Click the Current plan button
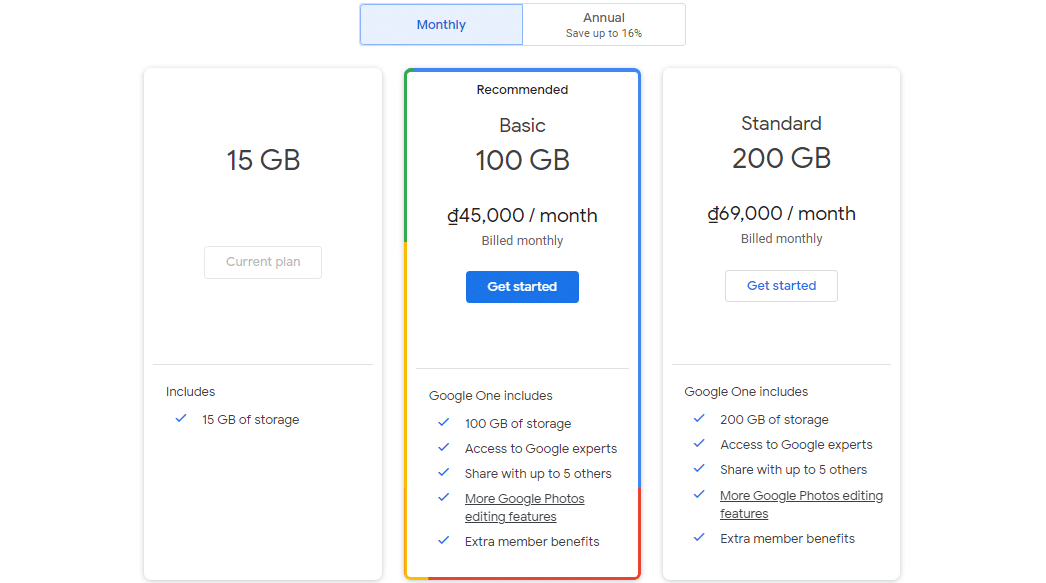The image size is (1046, 583). point(263,262)
